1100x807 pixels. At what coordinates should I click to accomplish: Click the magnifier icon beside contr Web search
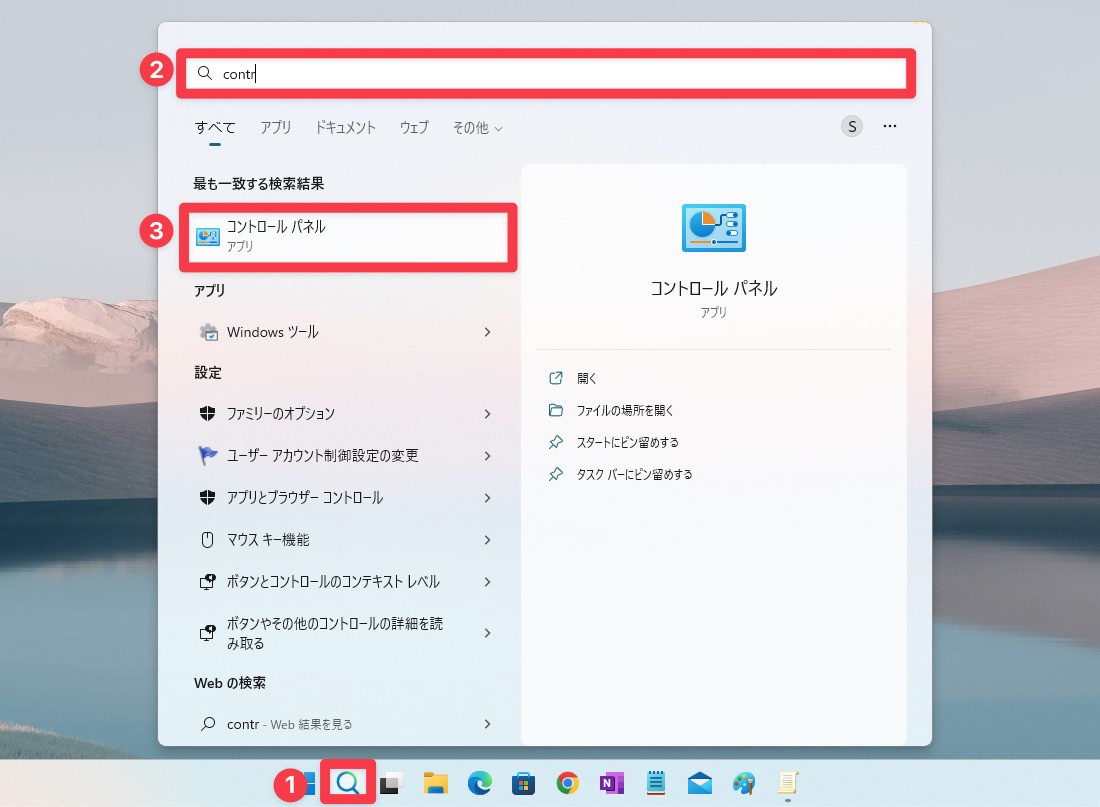click(208, 723)
